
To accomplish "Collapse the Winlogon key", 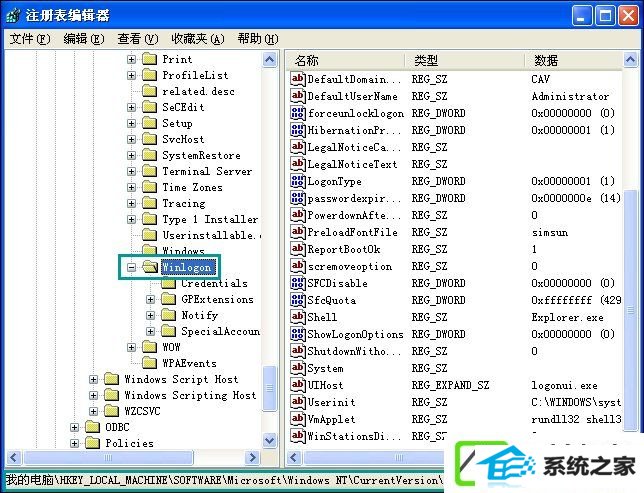I will (131, 267).
